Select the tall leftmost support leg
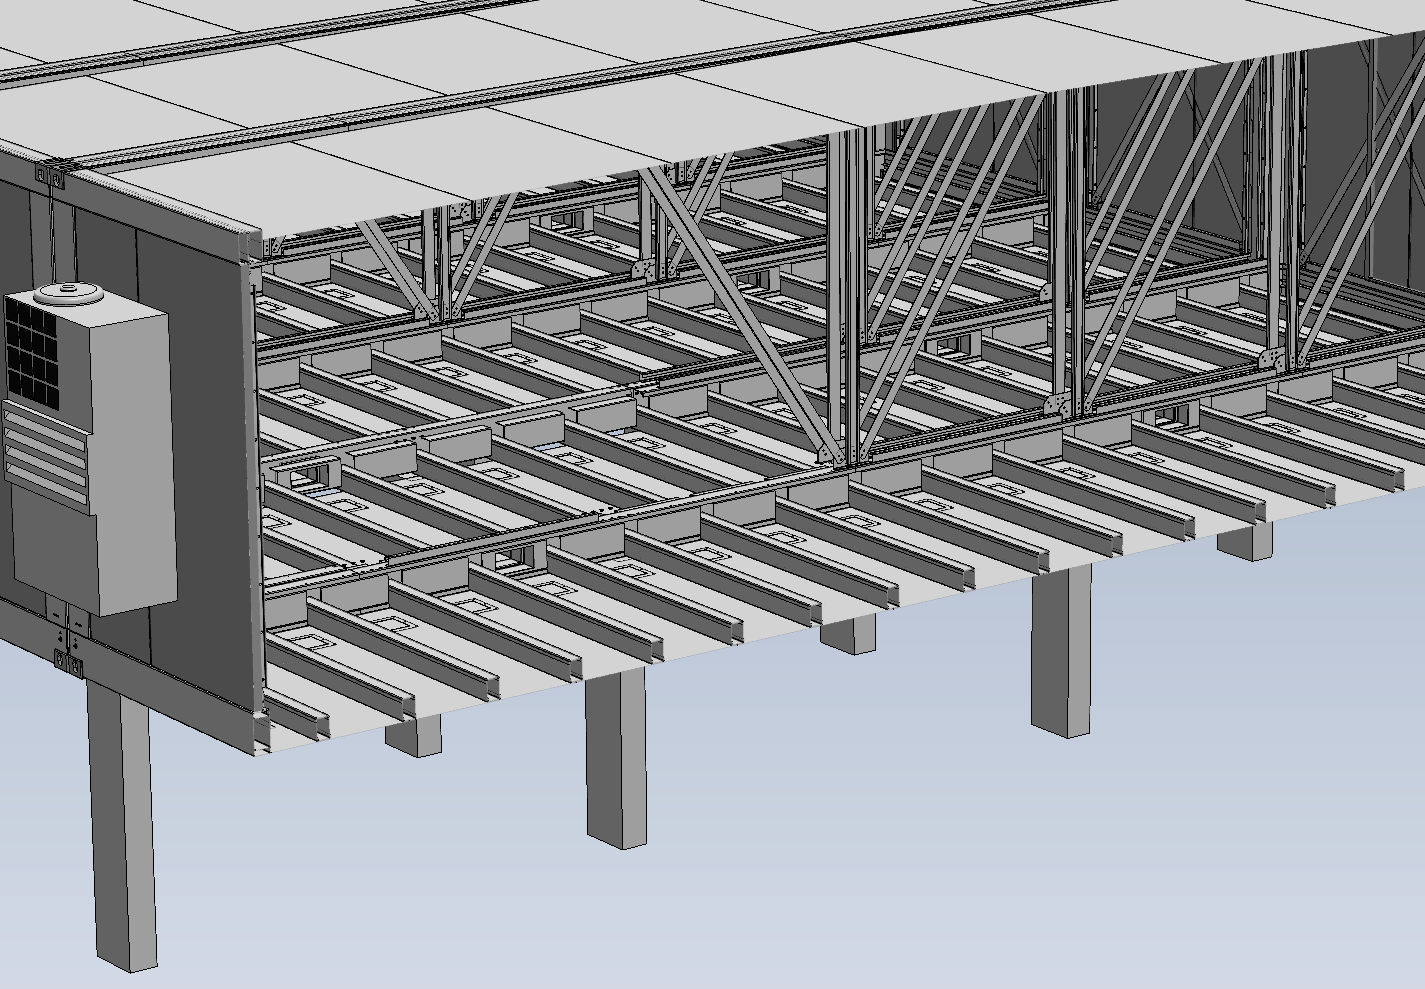This screenshot has height=989, width=1425. (x=122, y=830)
